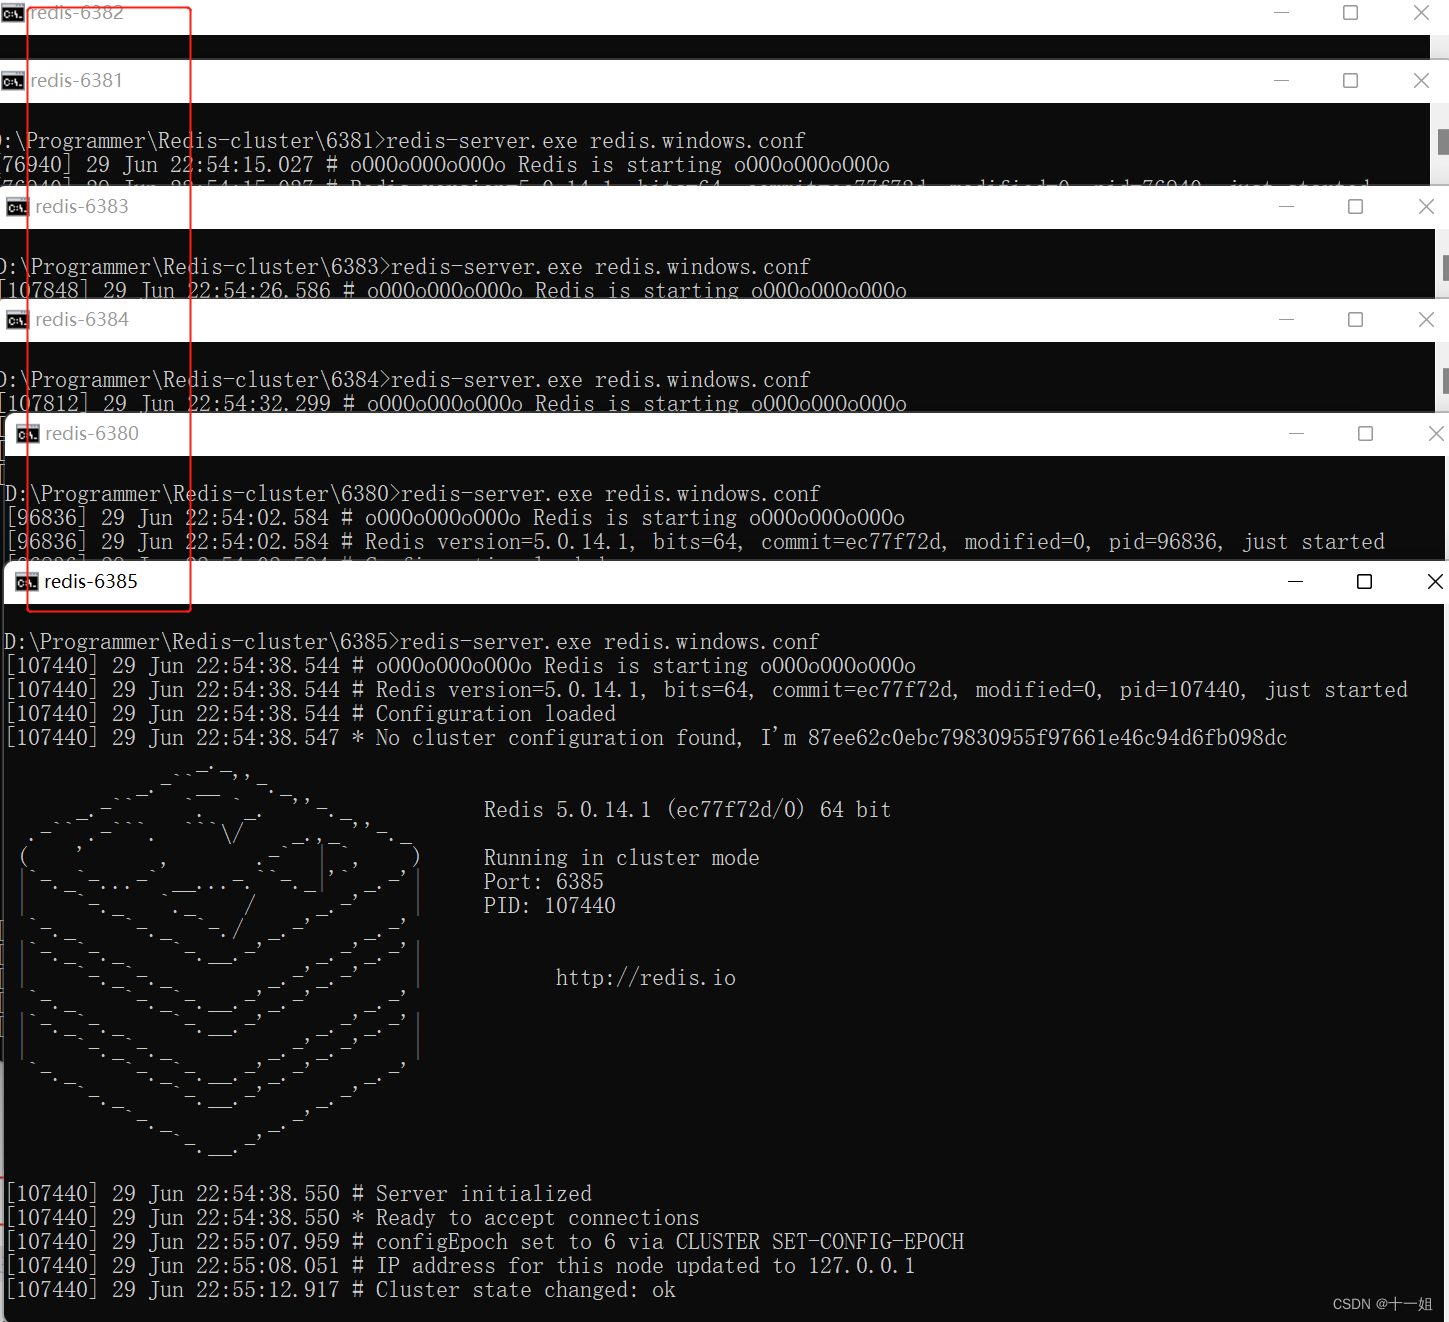Click the redis-6382 window console icon
The height and width of the screenshot is (1322, 1449).
(12, 13)
